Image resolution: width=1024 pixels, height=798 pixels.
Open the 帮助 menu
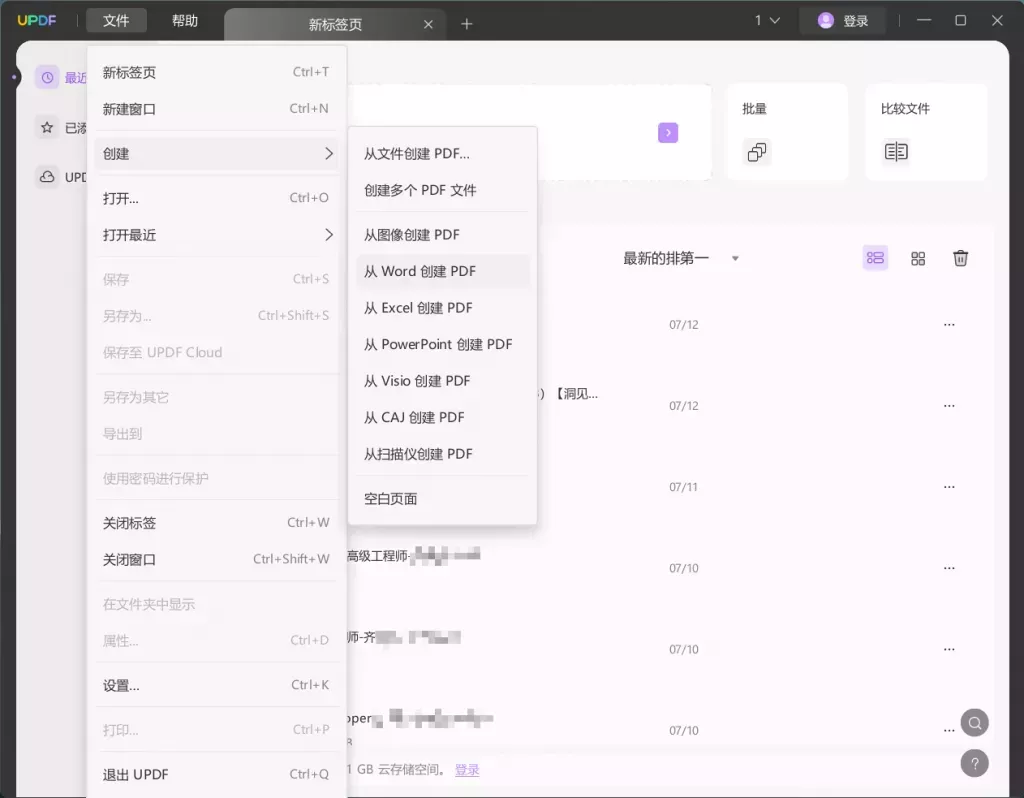[x=185, y=21]
